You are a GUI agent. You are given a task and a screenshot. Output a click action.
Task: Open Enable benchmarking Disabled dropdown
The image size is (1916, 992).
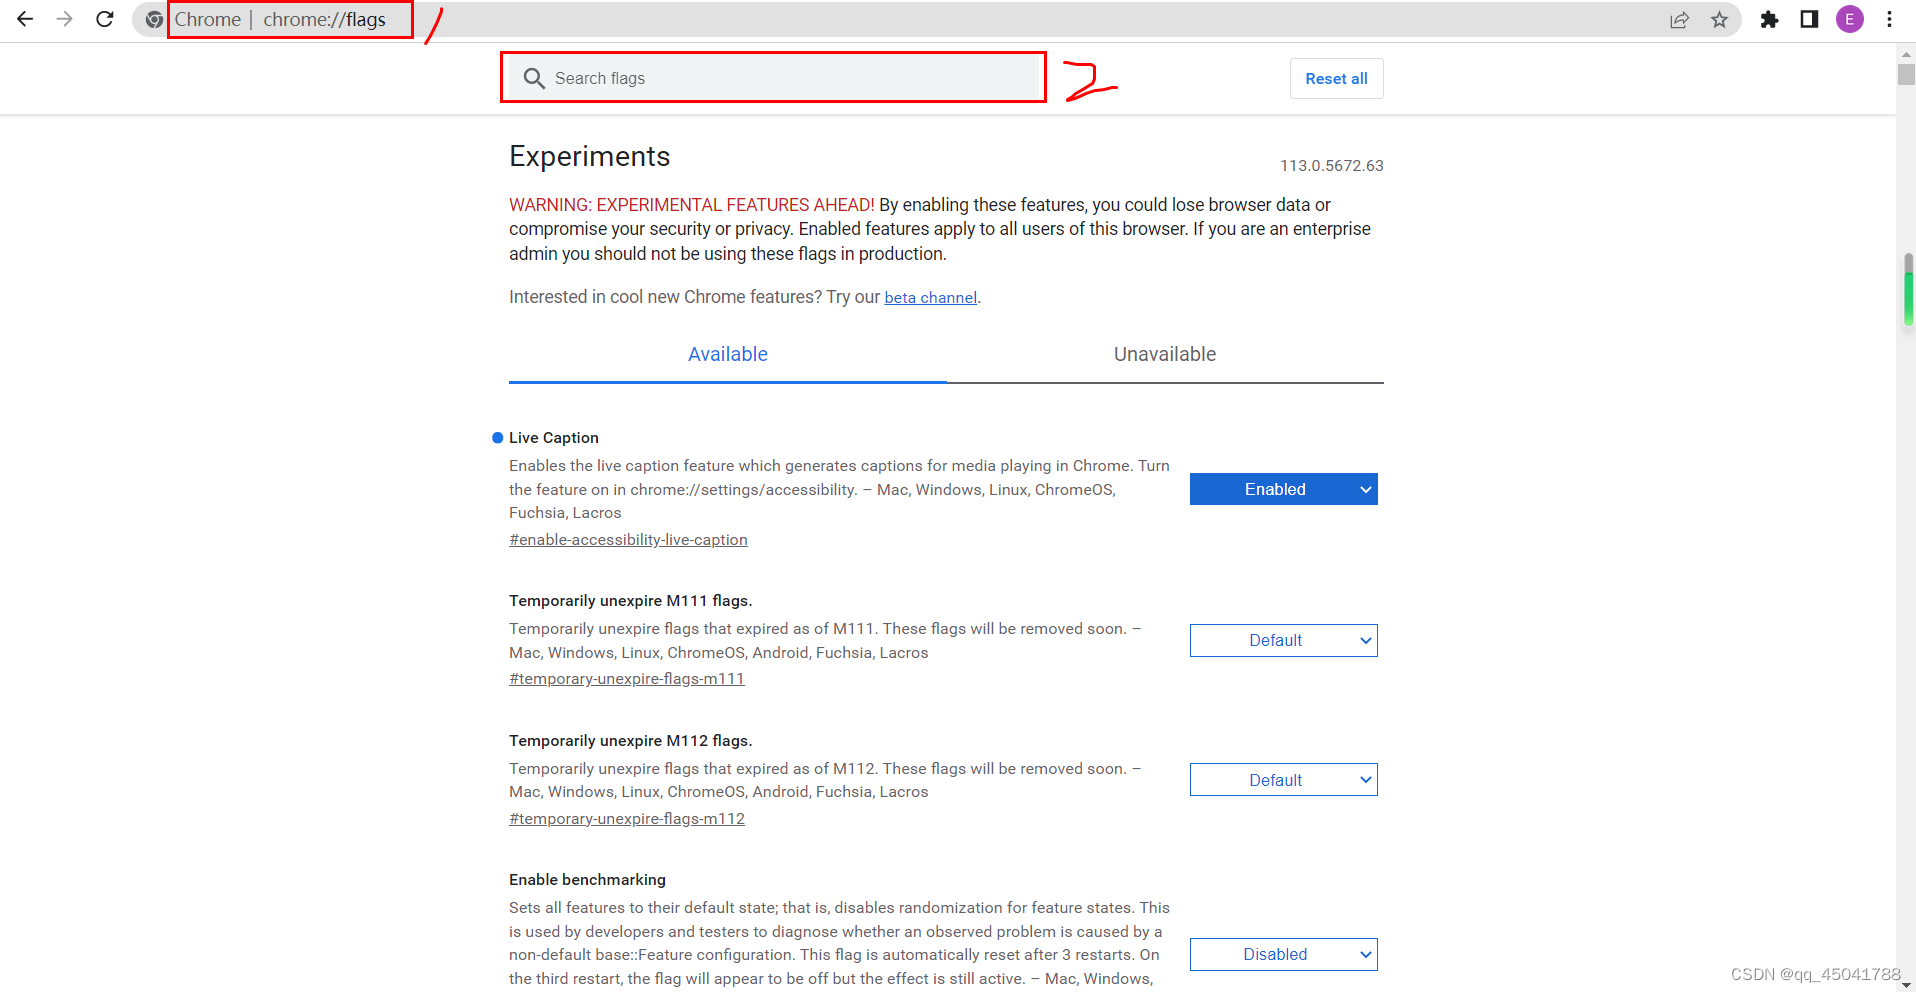pos(1283,954)
